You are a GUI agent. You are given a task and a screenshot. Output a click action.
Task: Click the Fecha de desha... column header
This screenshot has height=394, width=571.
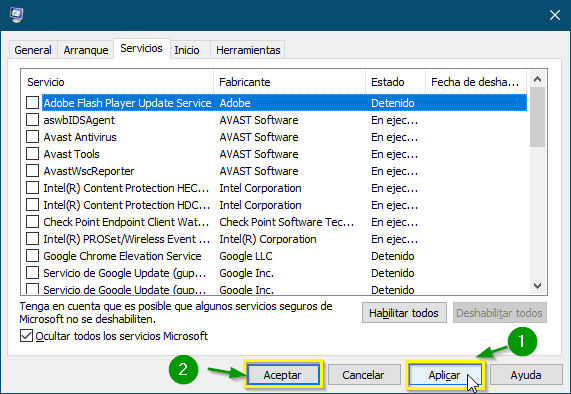(476, 82)
